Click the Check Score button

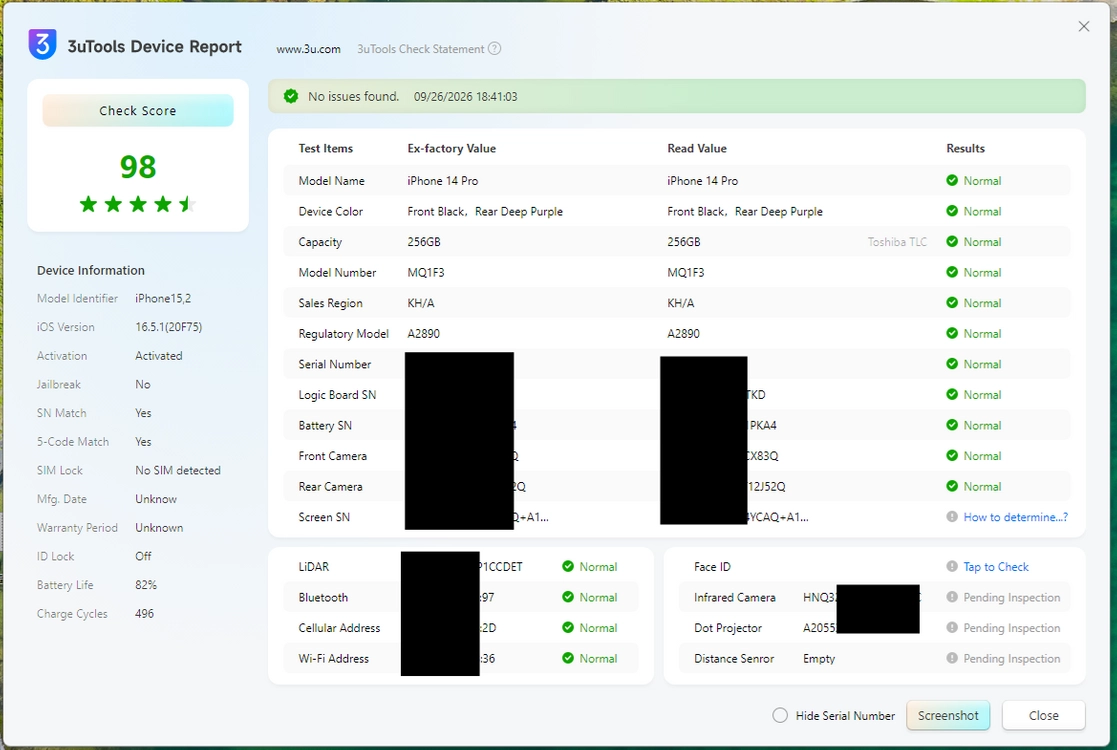coord(137,110)
